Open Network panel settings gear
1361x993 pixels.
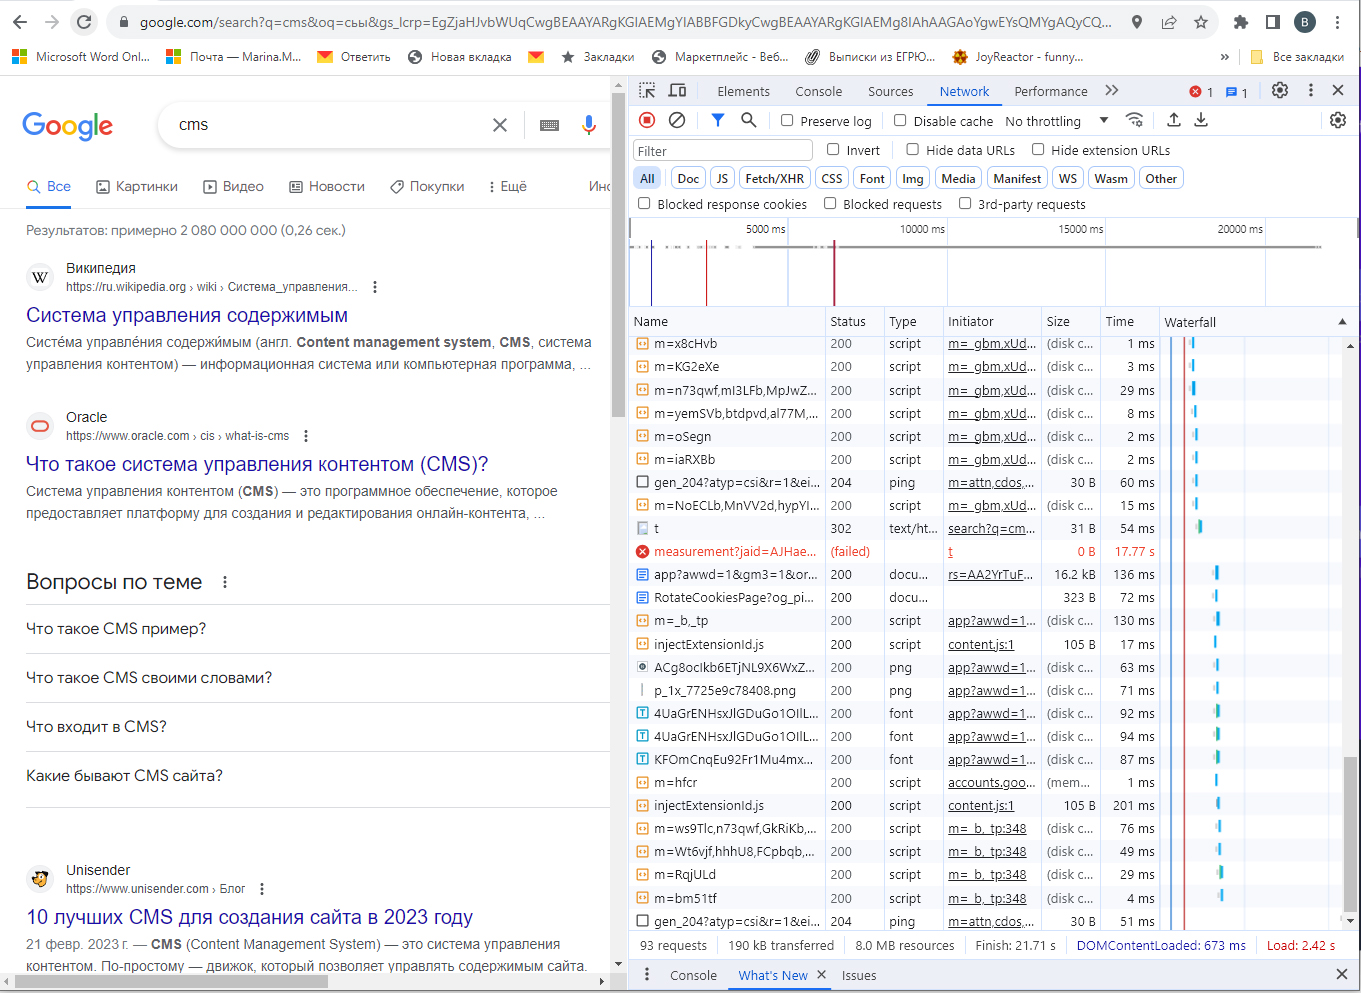(x=1338, y=120)
